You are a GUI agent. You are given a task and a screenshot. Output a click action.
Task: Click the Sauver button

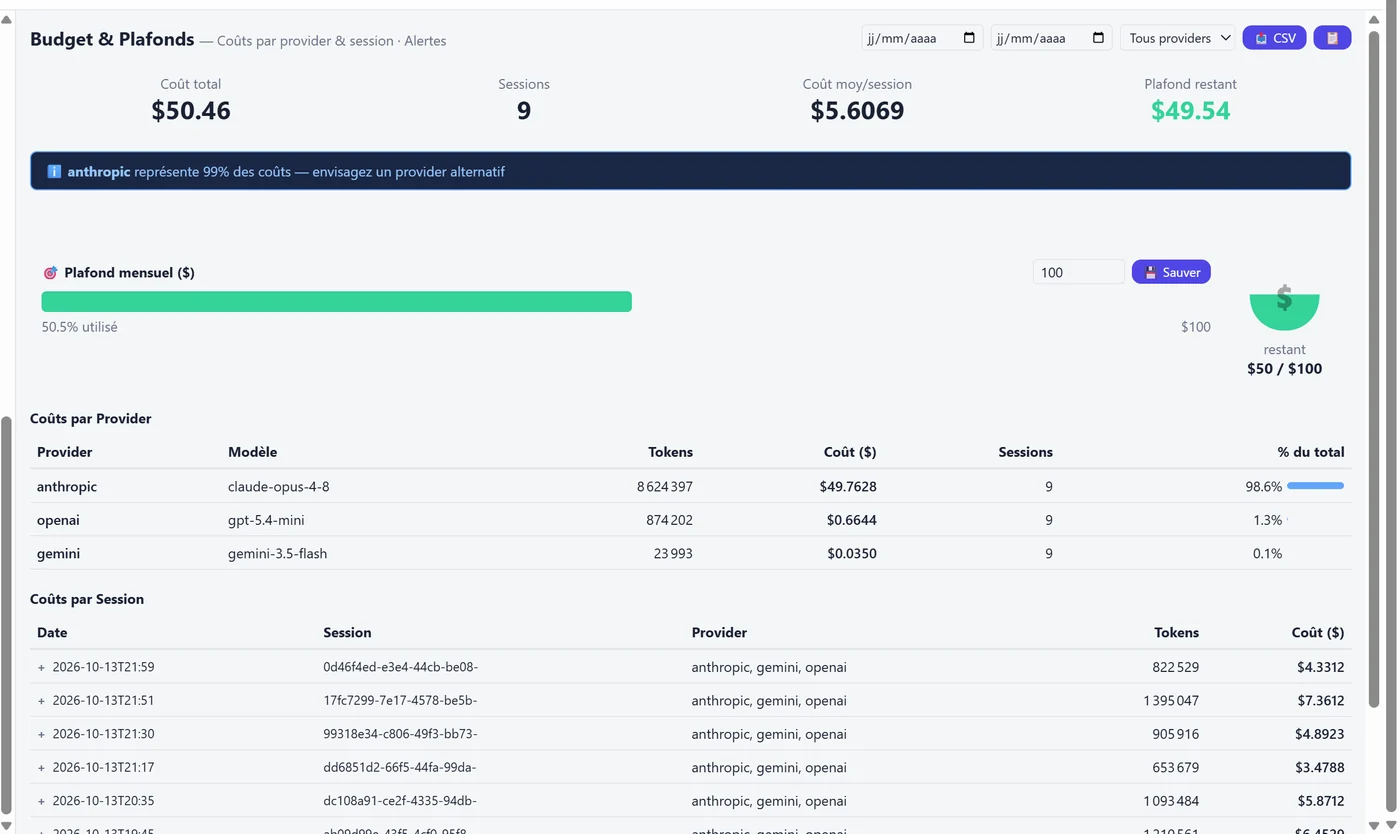click(1171, 272)
